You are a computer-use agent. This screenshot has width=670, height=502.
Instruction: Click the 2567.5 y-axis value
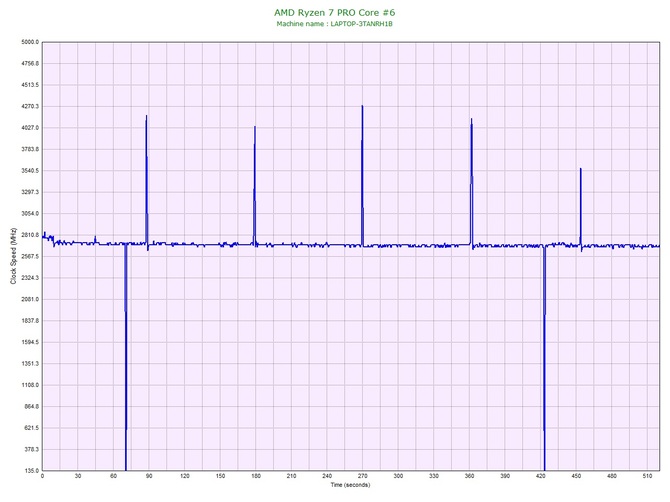30,256
